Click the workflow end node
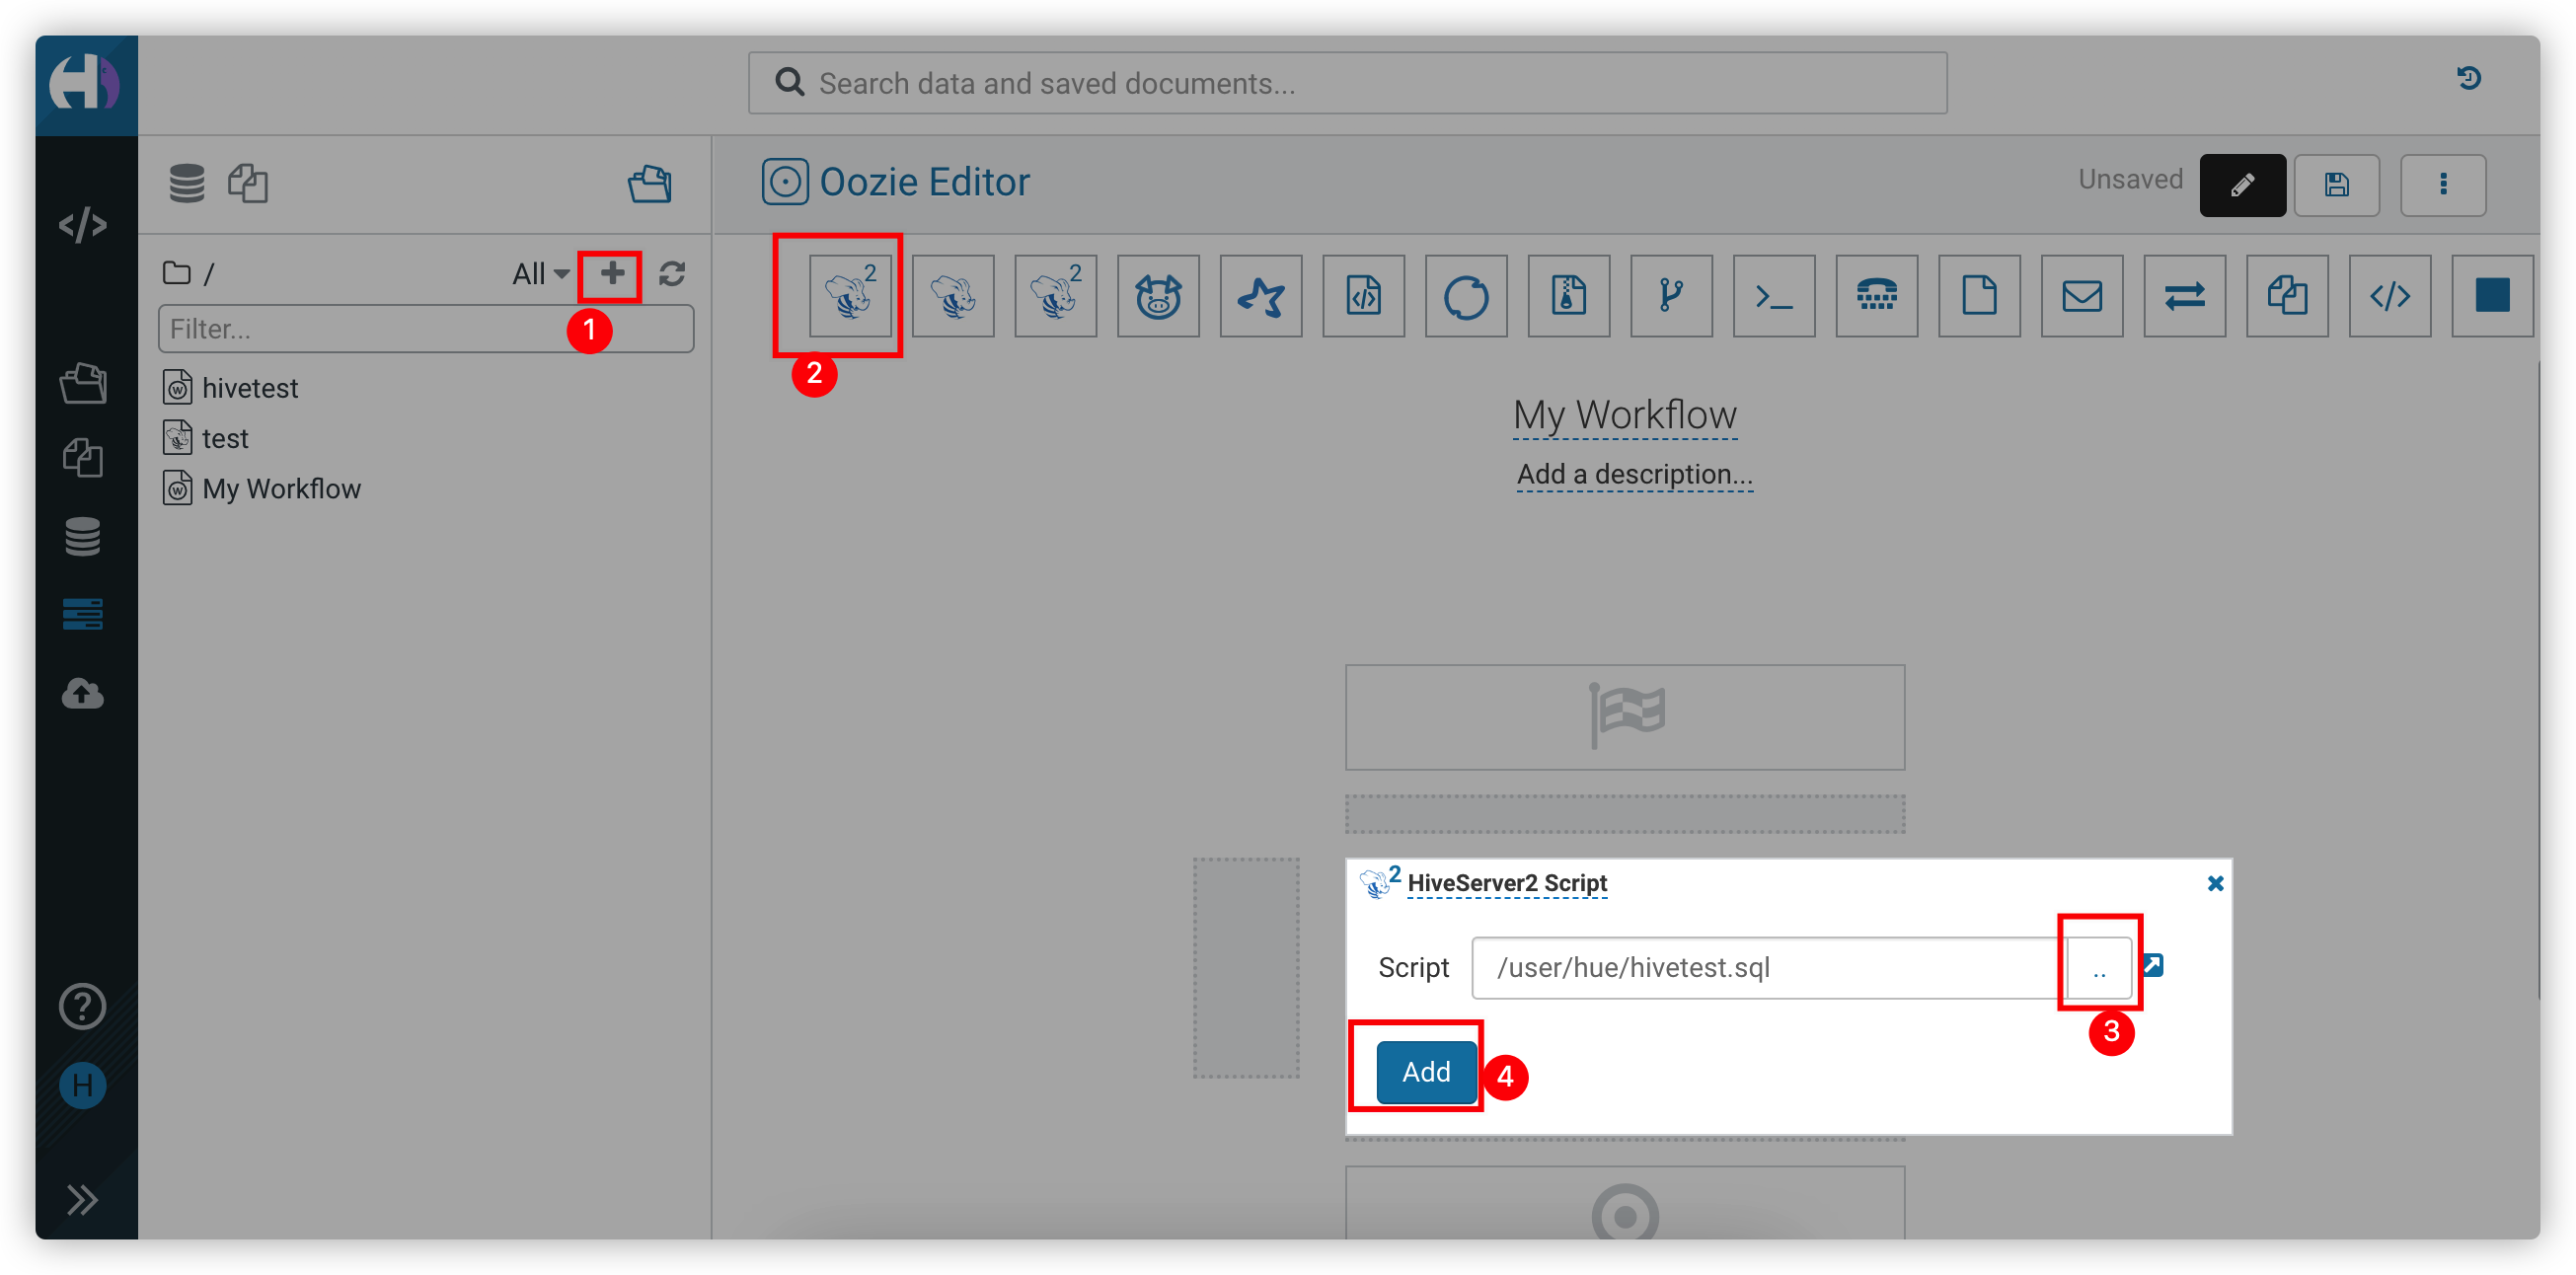2576x1275 pixels. [1625, 1203]
